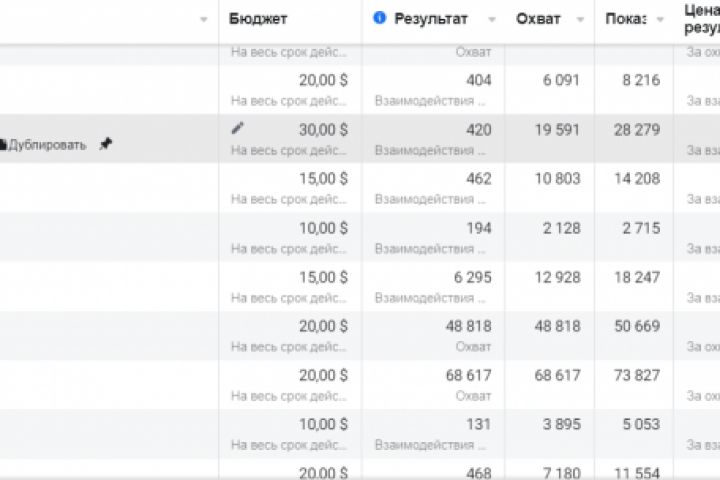
Task: Click the pencil icon to edit budget
Action: (x=237, y=128)
